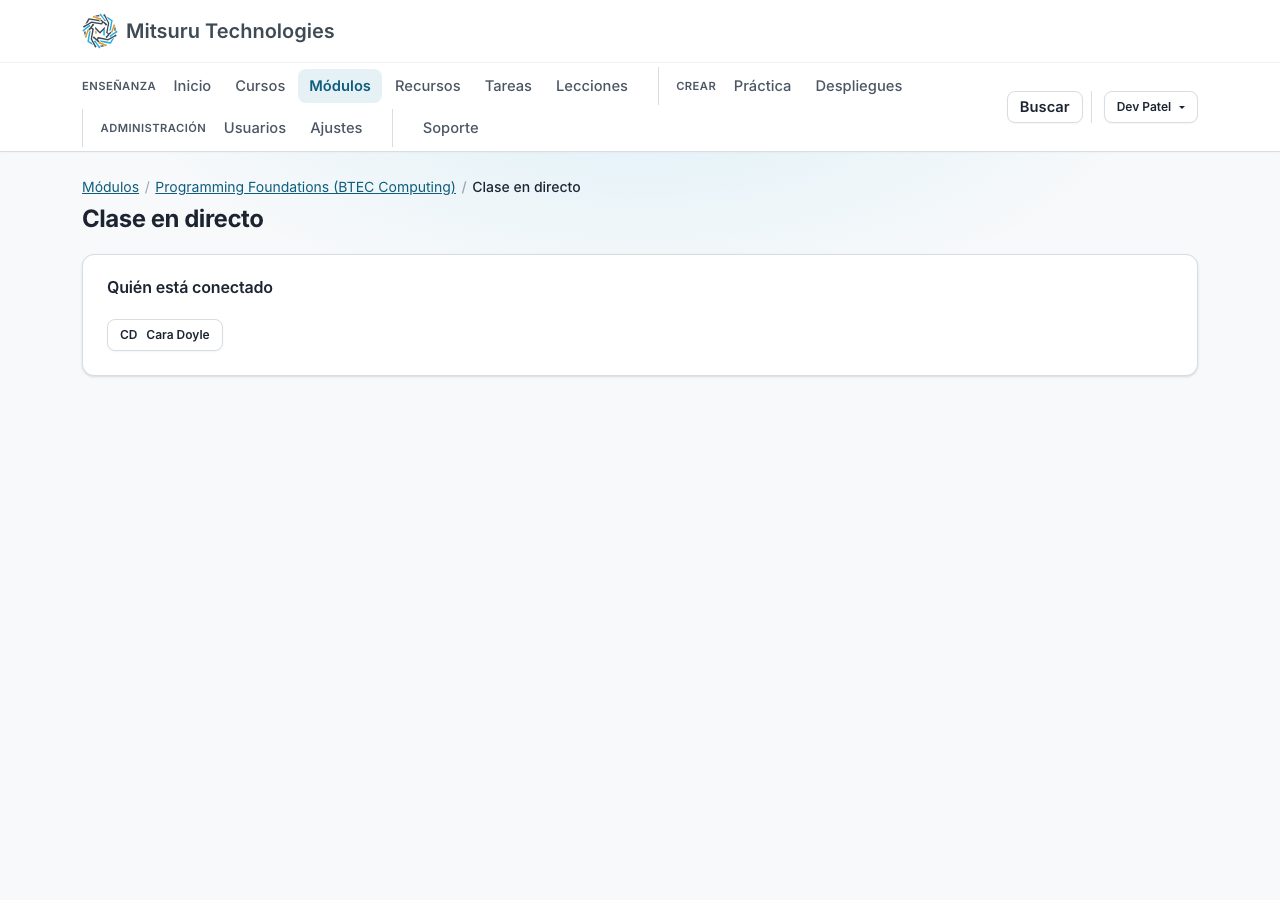Visit the Soporte page
The width and height of the screenshot is (1280, 900).
[451, 128]
